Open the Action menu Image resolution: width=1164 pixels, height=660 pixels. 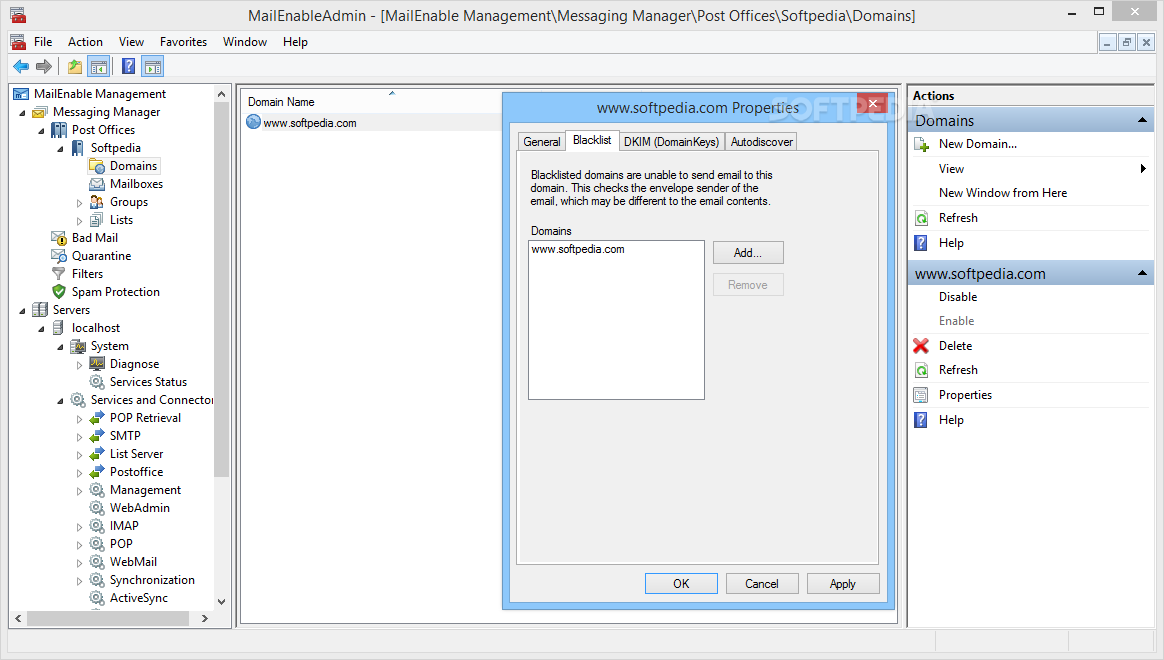pyautogui.click(x=85, y=42)
